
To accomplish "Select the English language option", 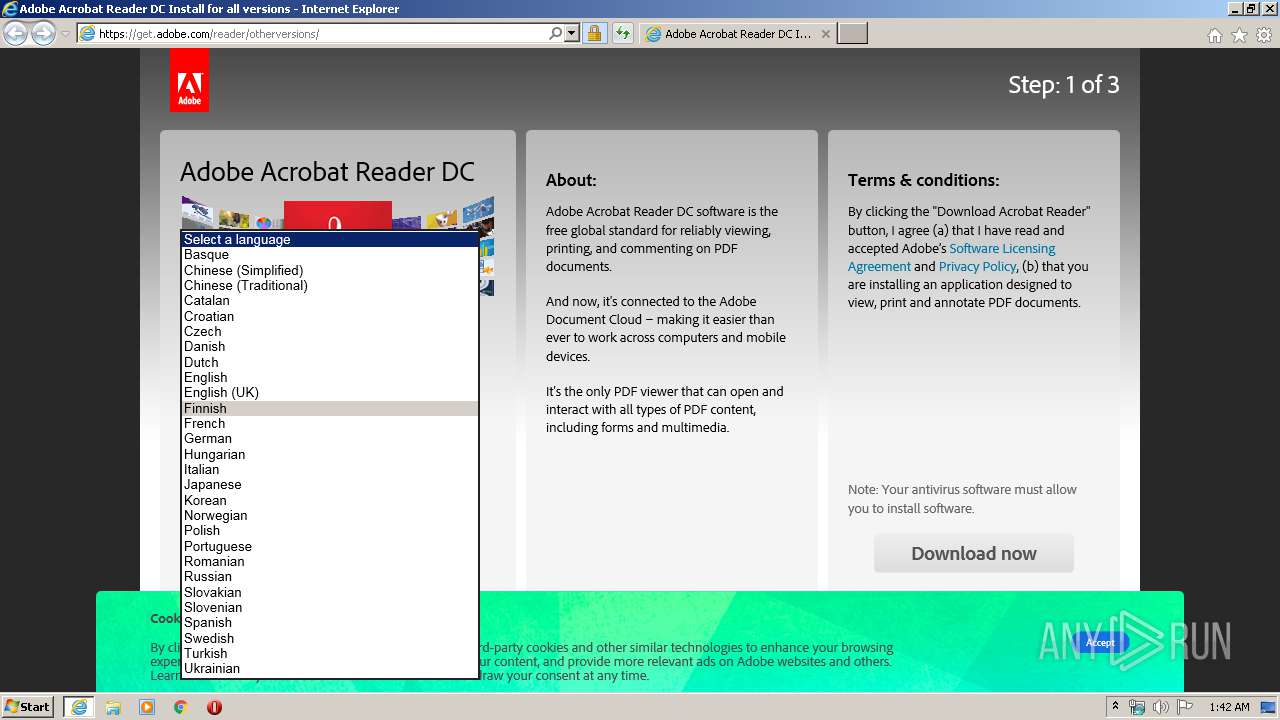I will 330,377.
